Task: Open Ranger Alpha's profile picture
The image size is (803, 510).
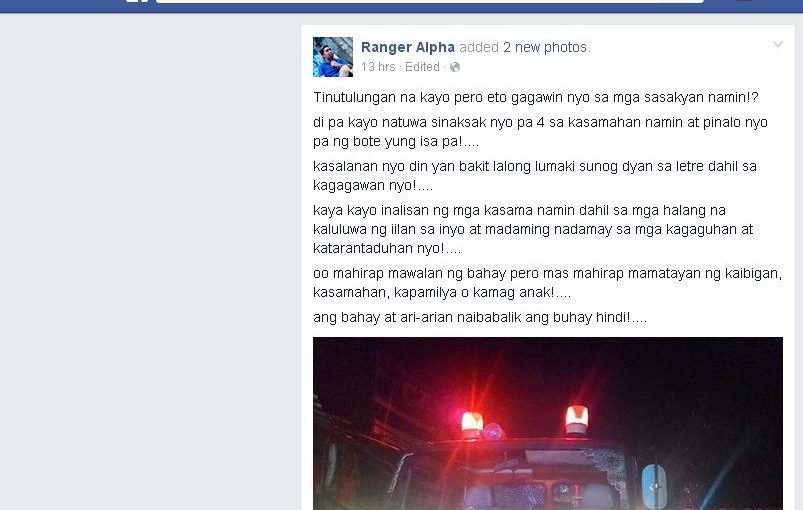Action: (333, 57)
